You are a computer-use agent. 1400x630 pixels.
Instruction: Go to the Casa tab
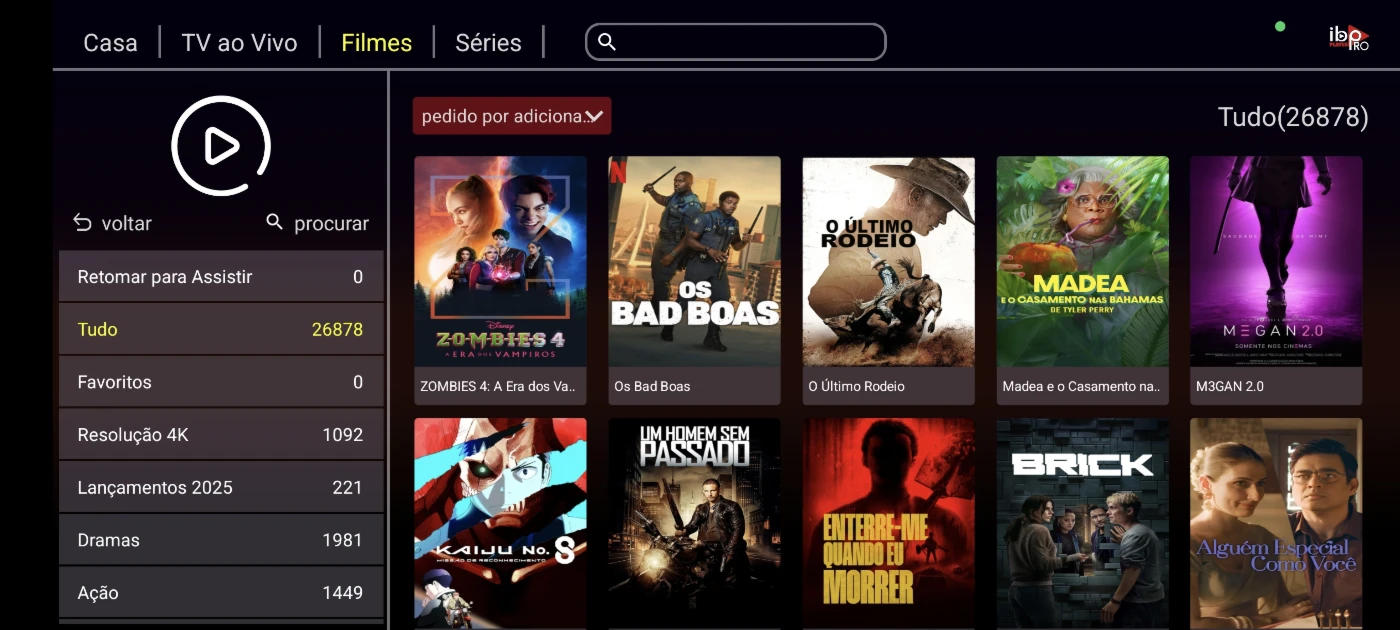coord(110,43)
